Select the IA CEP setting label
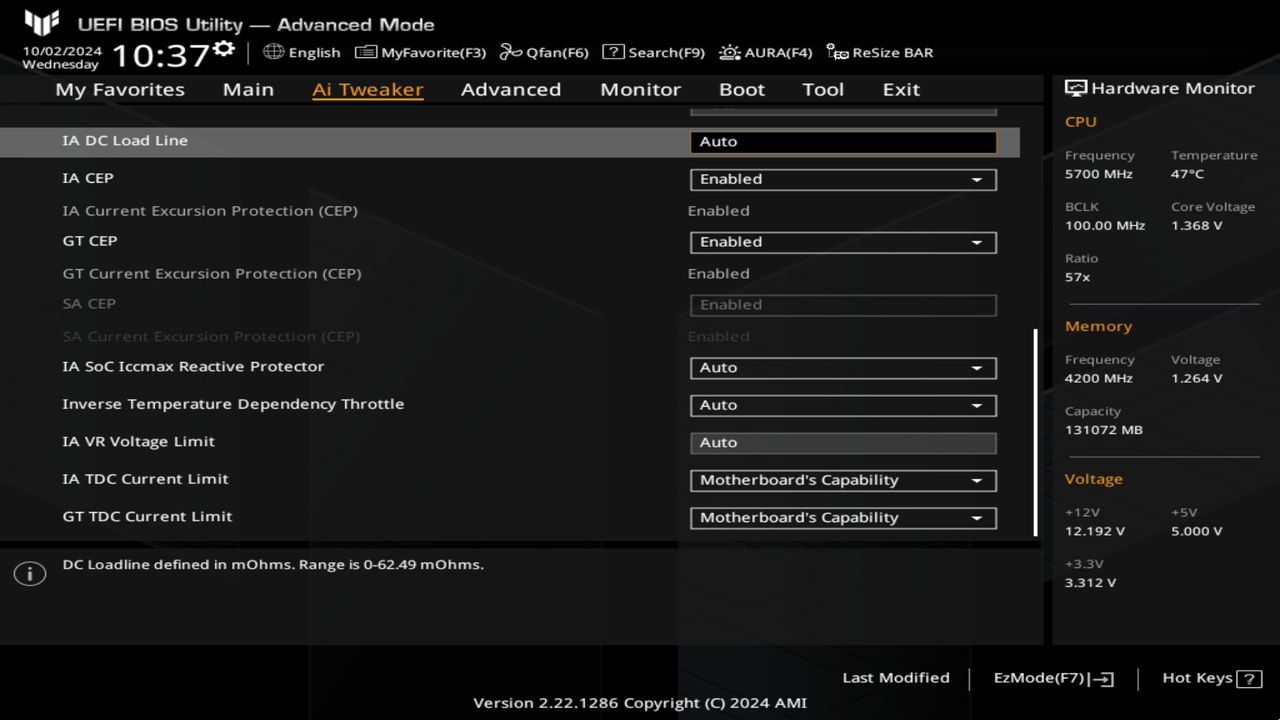 tap(88, 178)
